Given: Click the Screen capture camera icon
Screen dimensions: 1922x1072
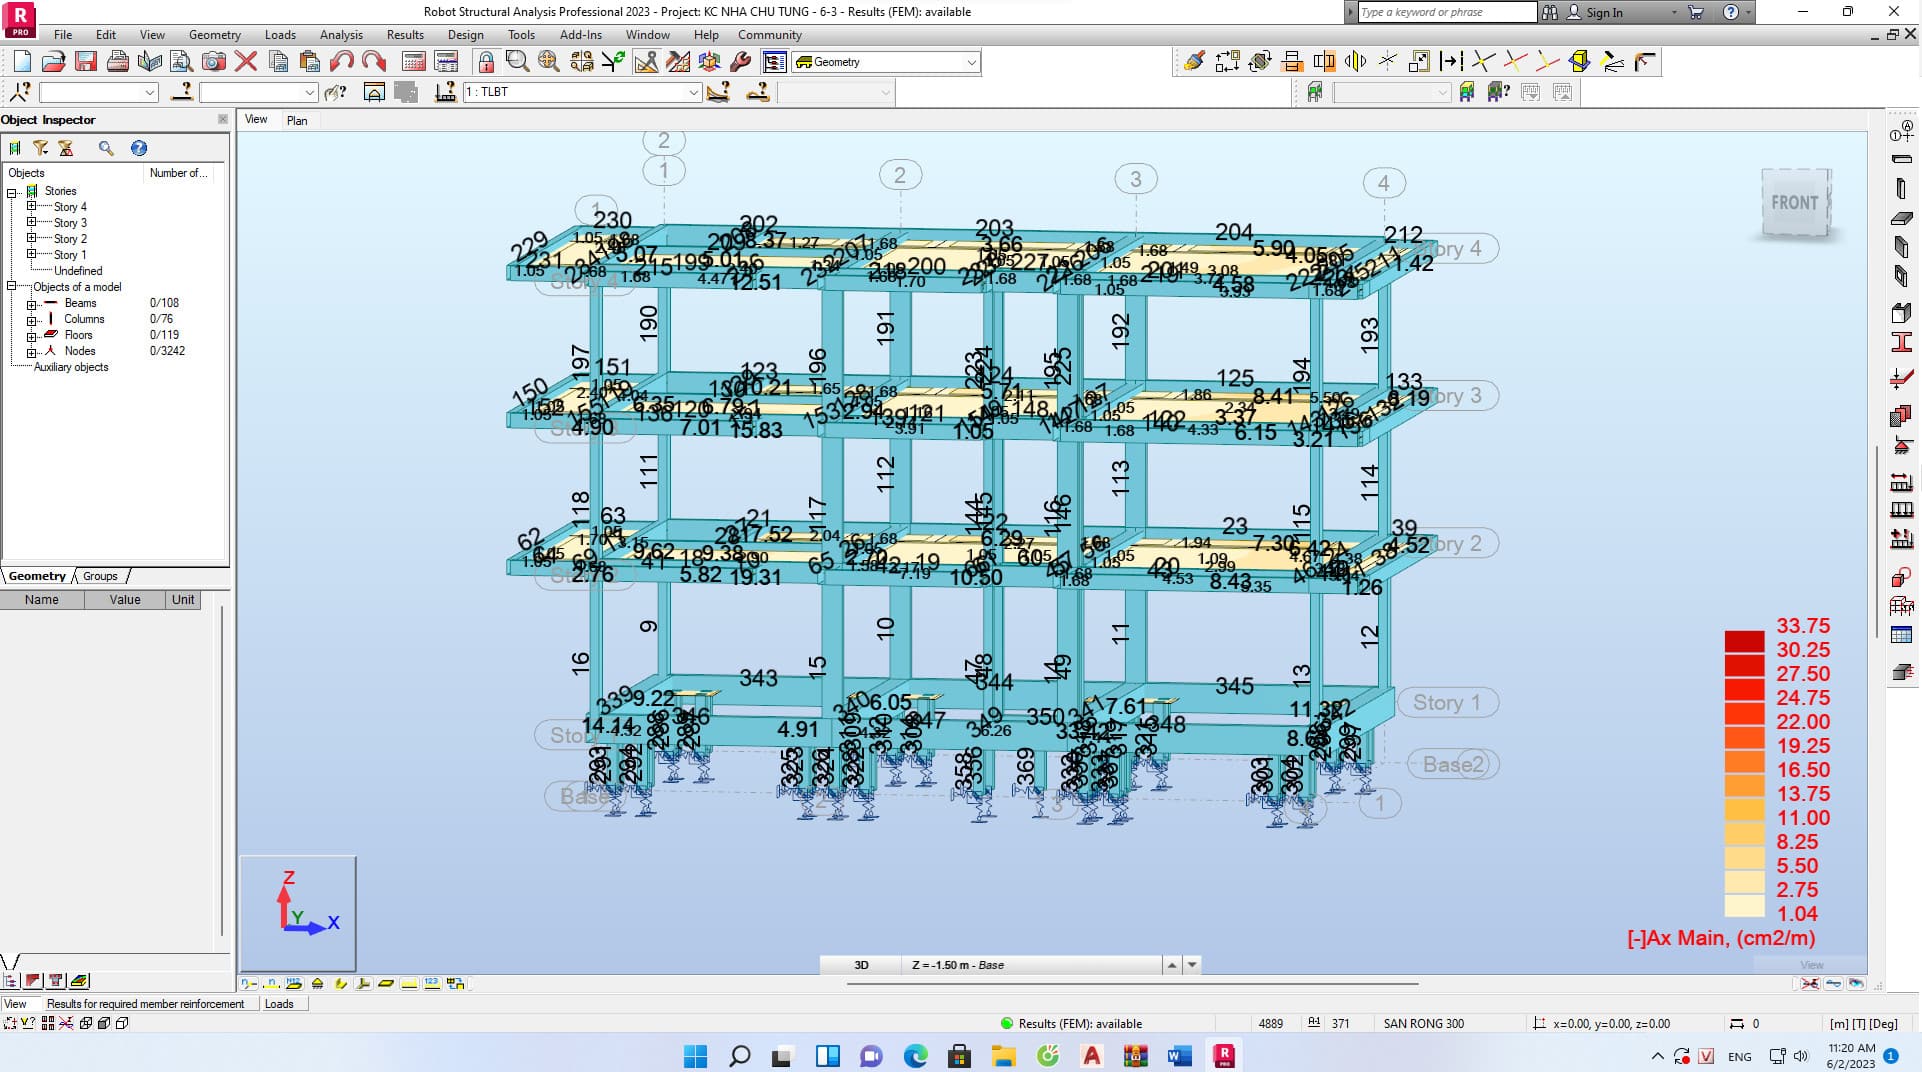Looking at the screenshot, I should pyautogui.click(x=214, y=62).
